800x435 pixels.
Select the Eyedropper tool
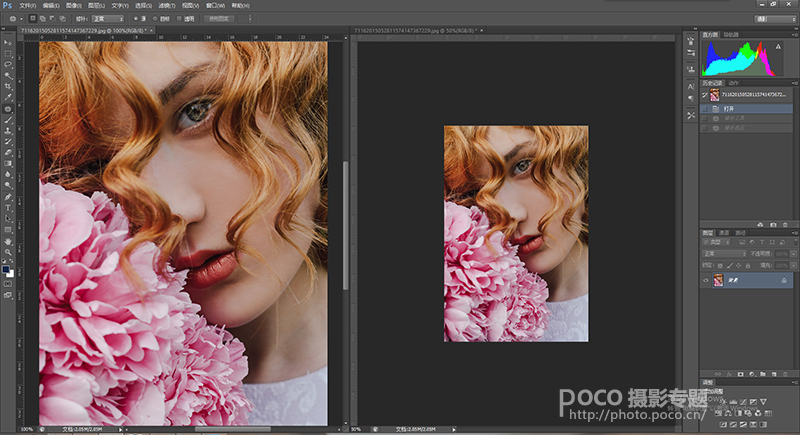(8, 97)
